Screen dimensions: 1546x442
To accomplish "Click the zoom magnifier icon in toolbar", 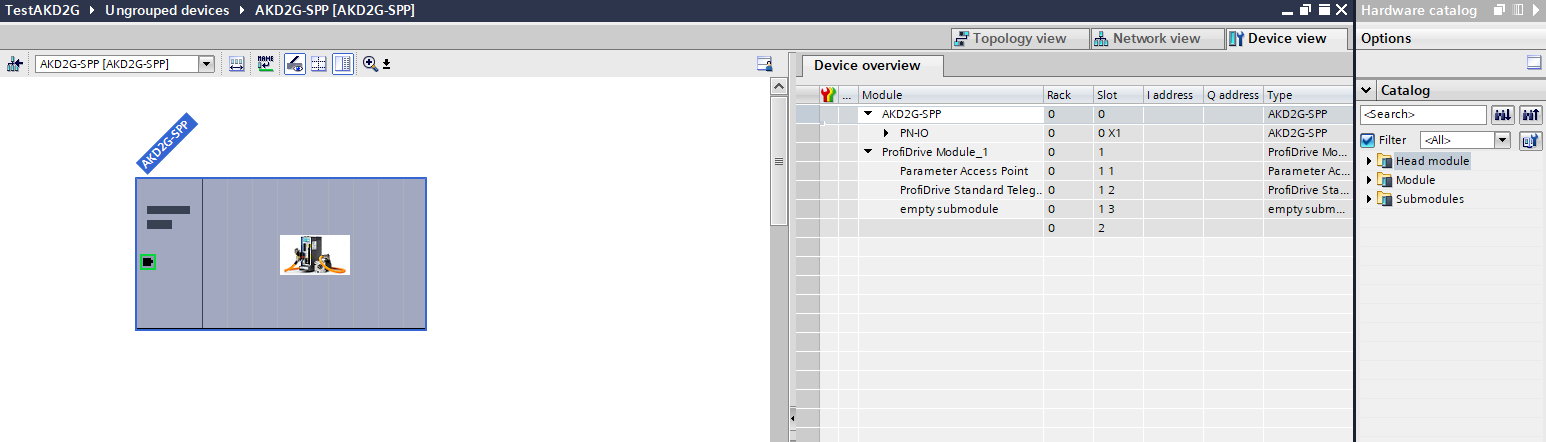I will (370, 64).
